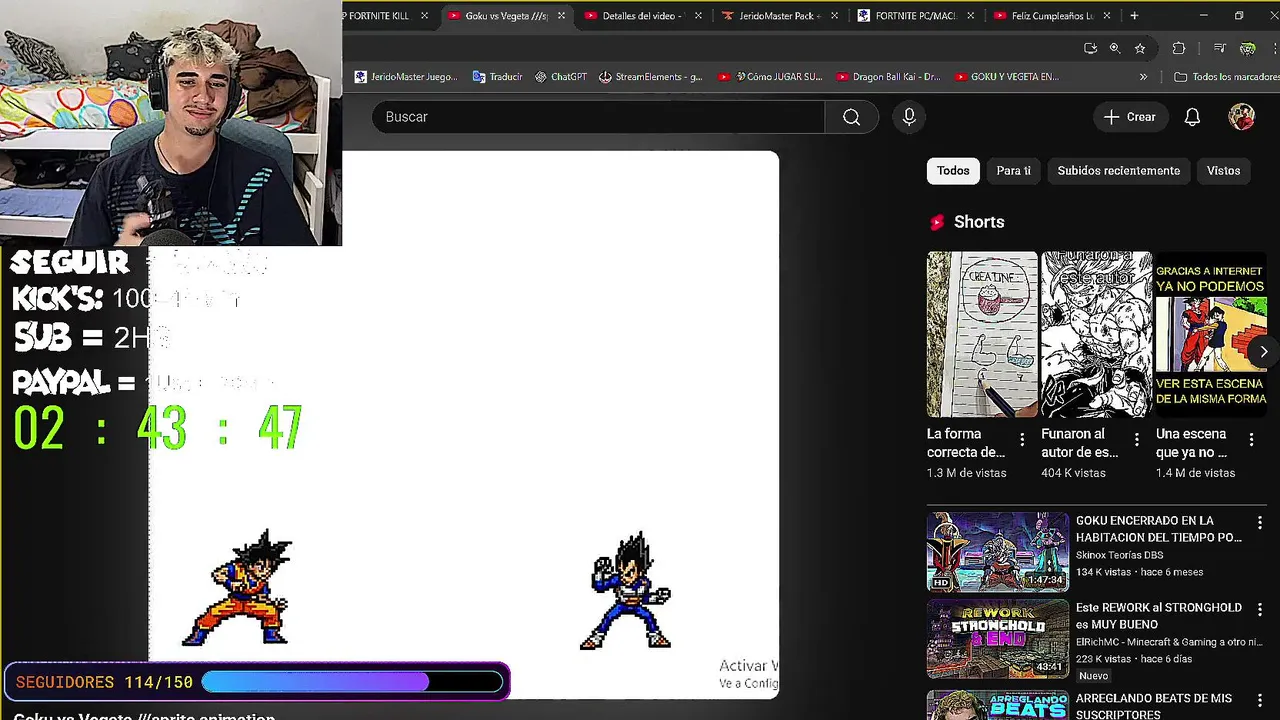This screenshot has height=720, width=1280.
Task: Open browser extensions puzzle icon
Action: (1179, 48)
